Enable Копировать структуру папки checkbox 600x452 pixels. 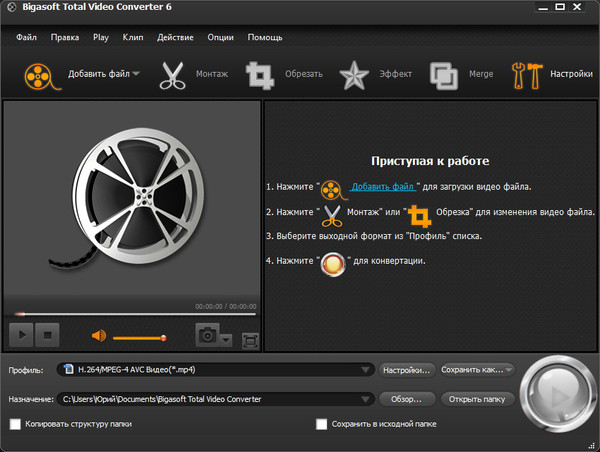pos(15,424)
